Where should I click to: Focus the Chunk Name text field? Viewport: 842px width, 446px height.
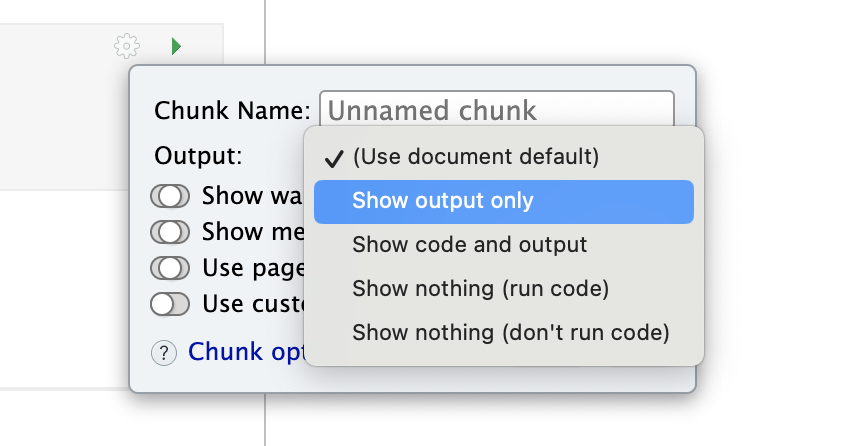tap(496, 109)
